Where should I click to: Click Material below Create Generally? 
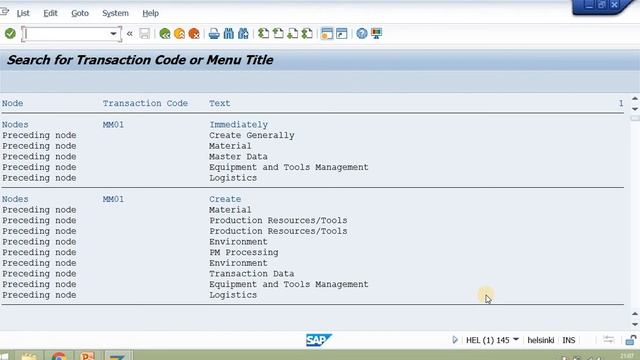[x=230, y=146]
